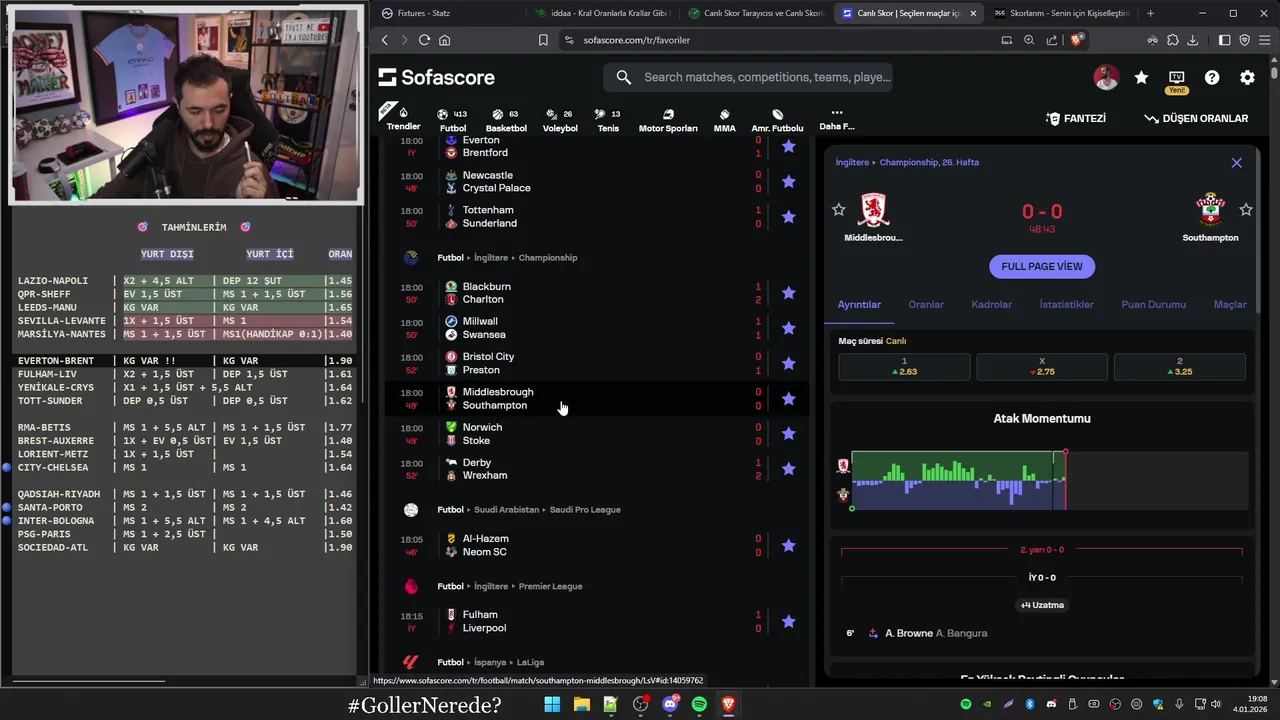This screenshot has height=720, width=1280.
Task: Select the home win odds 2.63
Action: (x=904, y=366)
